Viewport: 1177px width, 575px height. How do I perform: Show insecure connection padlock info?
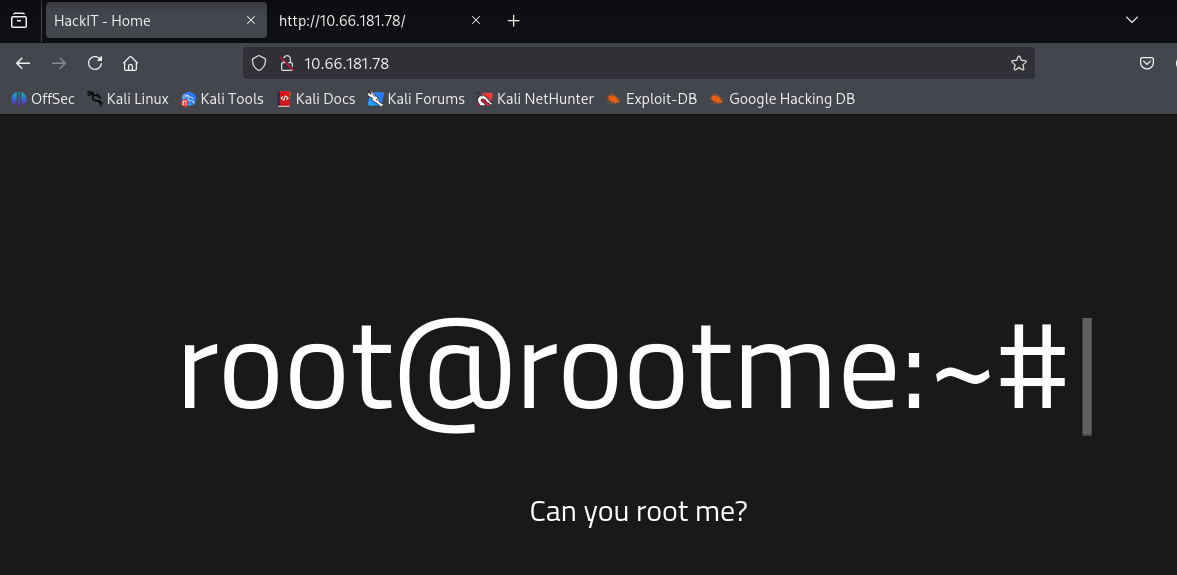pos(285,63)
